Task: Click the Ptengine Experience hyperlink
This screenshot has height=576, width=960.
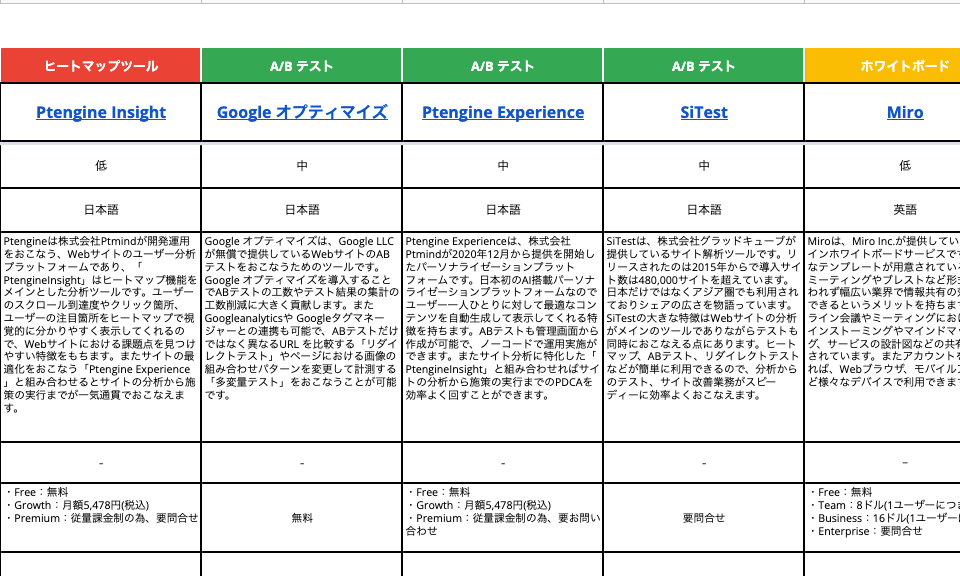Action: tap(503, 112)
